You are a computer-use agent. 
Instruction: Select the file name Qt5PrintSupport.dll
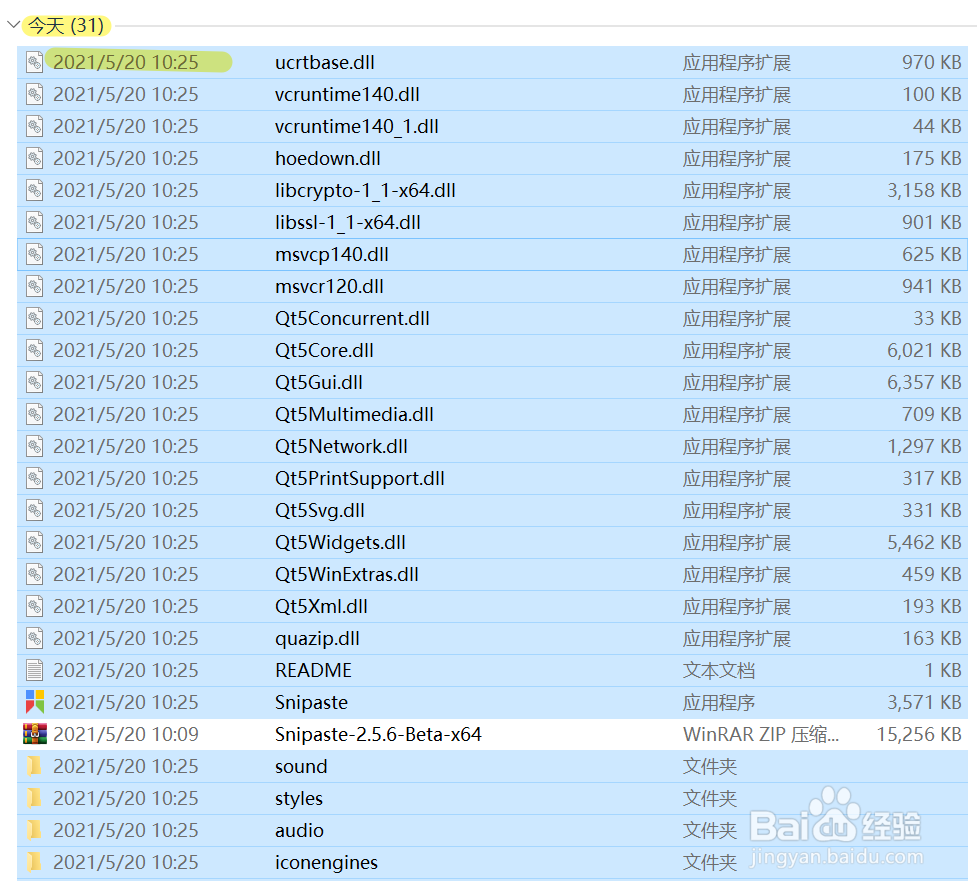tap(360, 478)
